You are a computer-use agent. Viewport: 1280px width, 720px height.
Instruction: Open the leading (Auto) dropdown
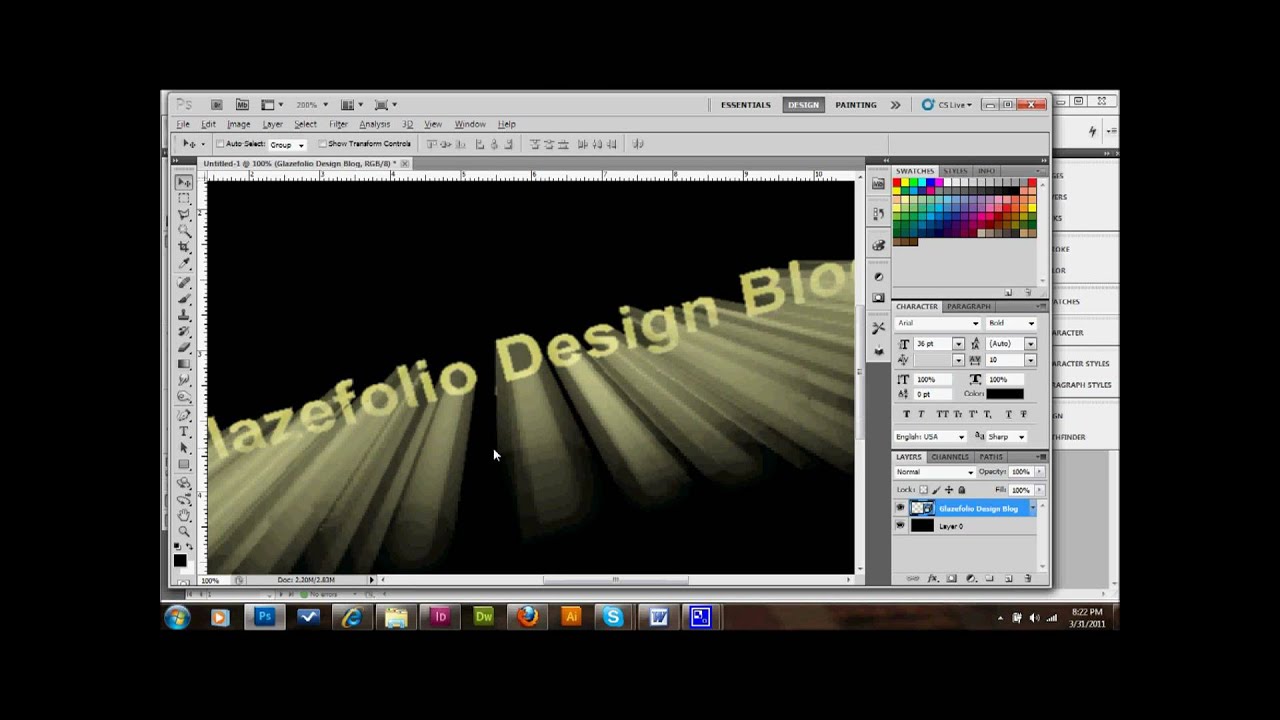[1030, 344]
